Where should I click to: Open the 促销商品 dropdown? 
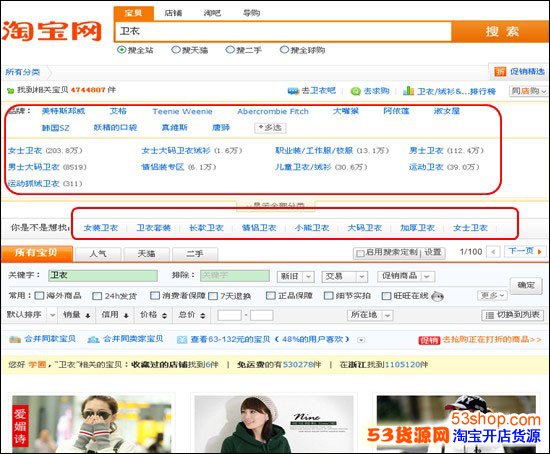[406, 276]
